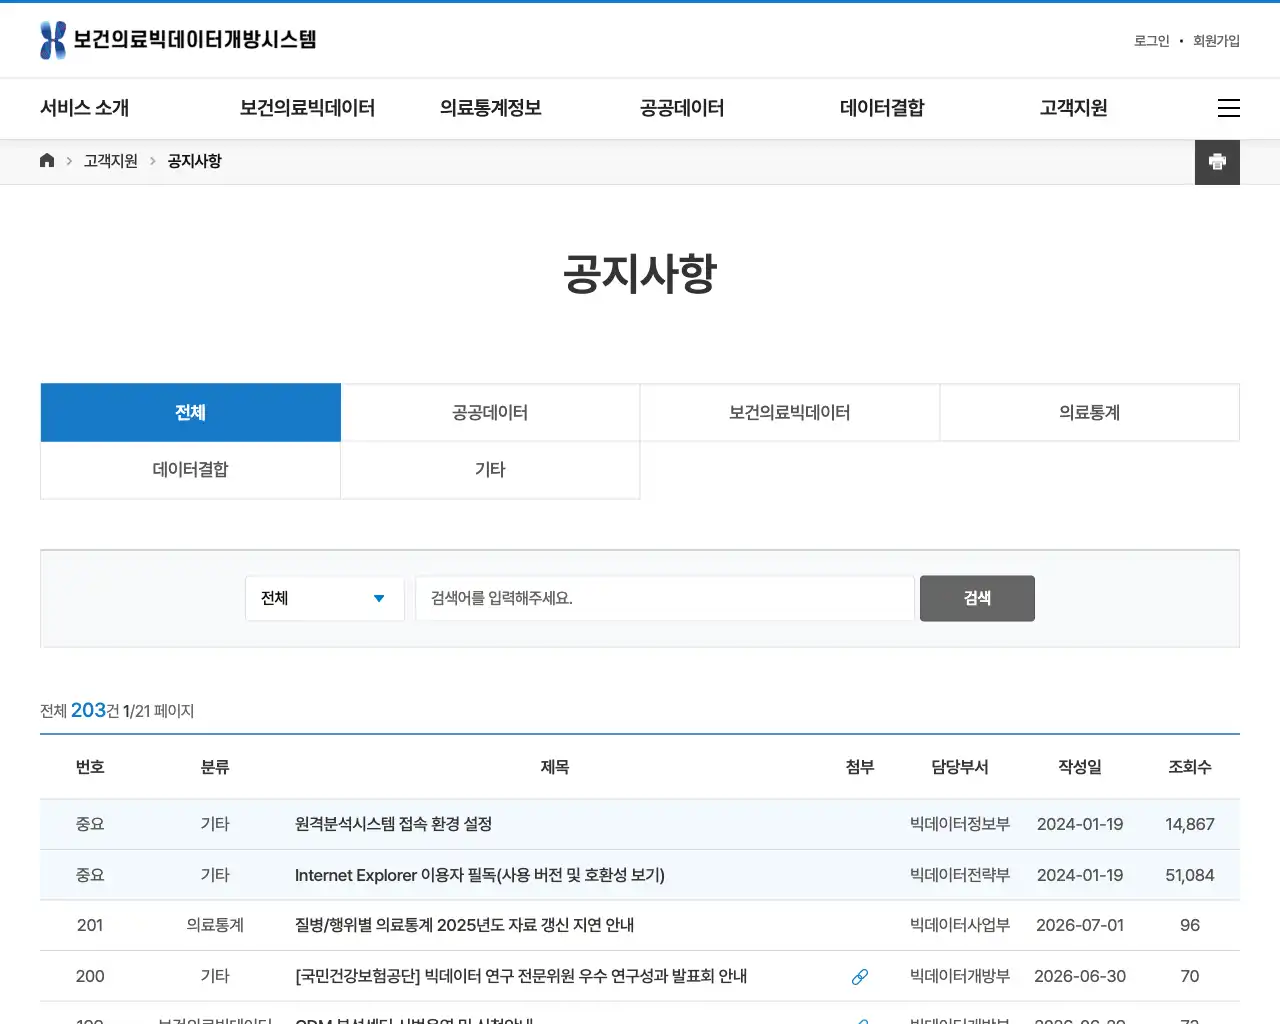
Task: Expand the 전체 search type dropdown
Action: [325, 598]
